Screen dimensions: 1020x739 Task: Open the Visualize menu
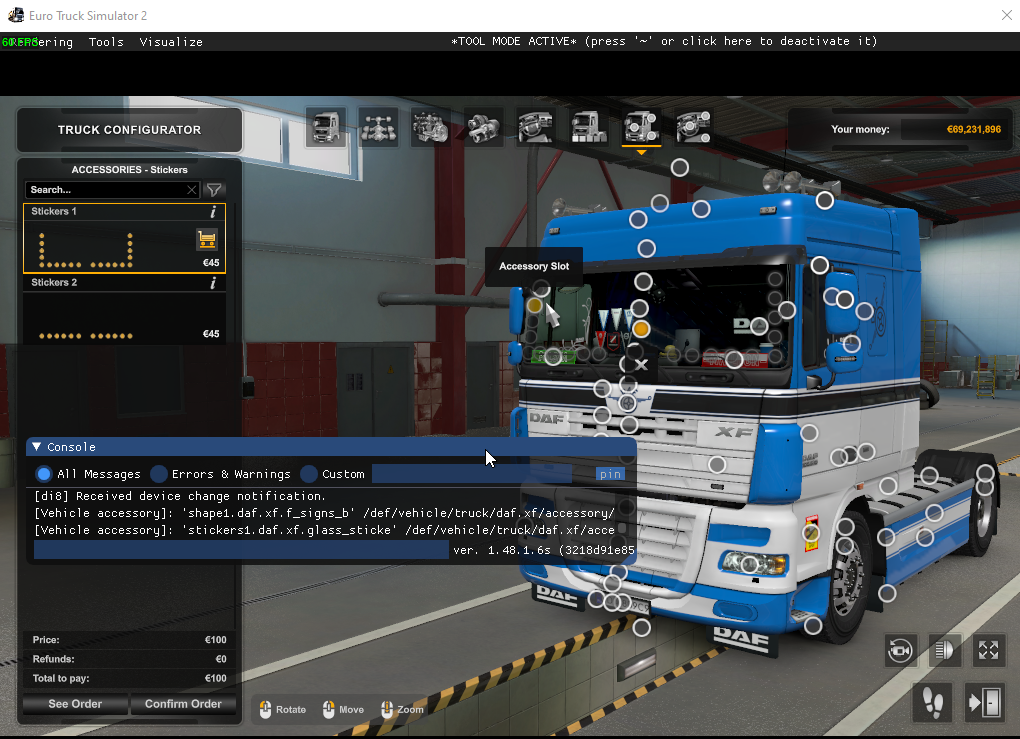click(x=170, y=42)
